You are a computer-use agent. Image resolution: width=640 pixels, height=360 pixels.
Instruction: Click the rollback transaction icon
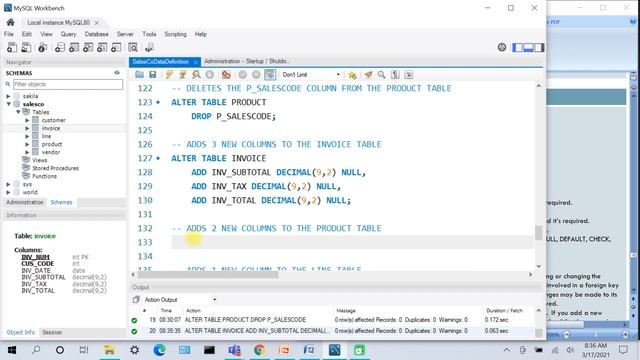(x=256, y=75)
